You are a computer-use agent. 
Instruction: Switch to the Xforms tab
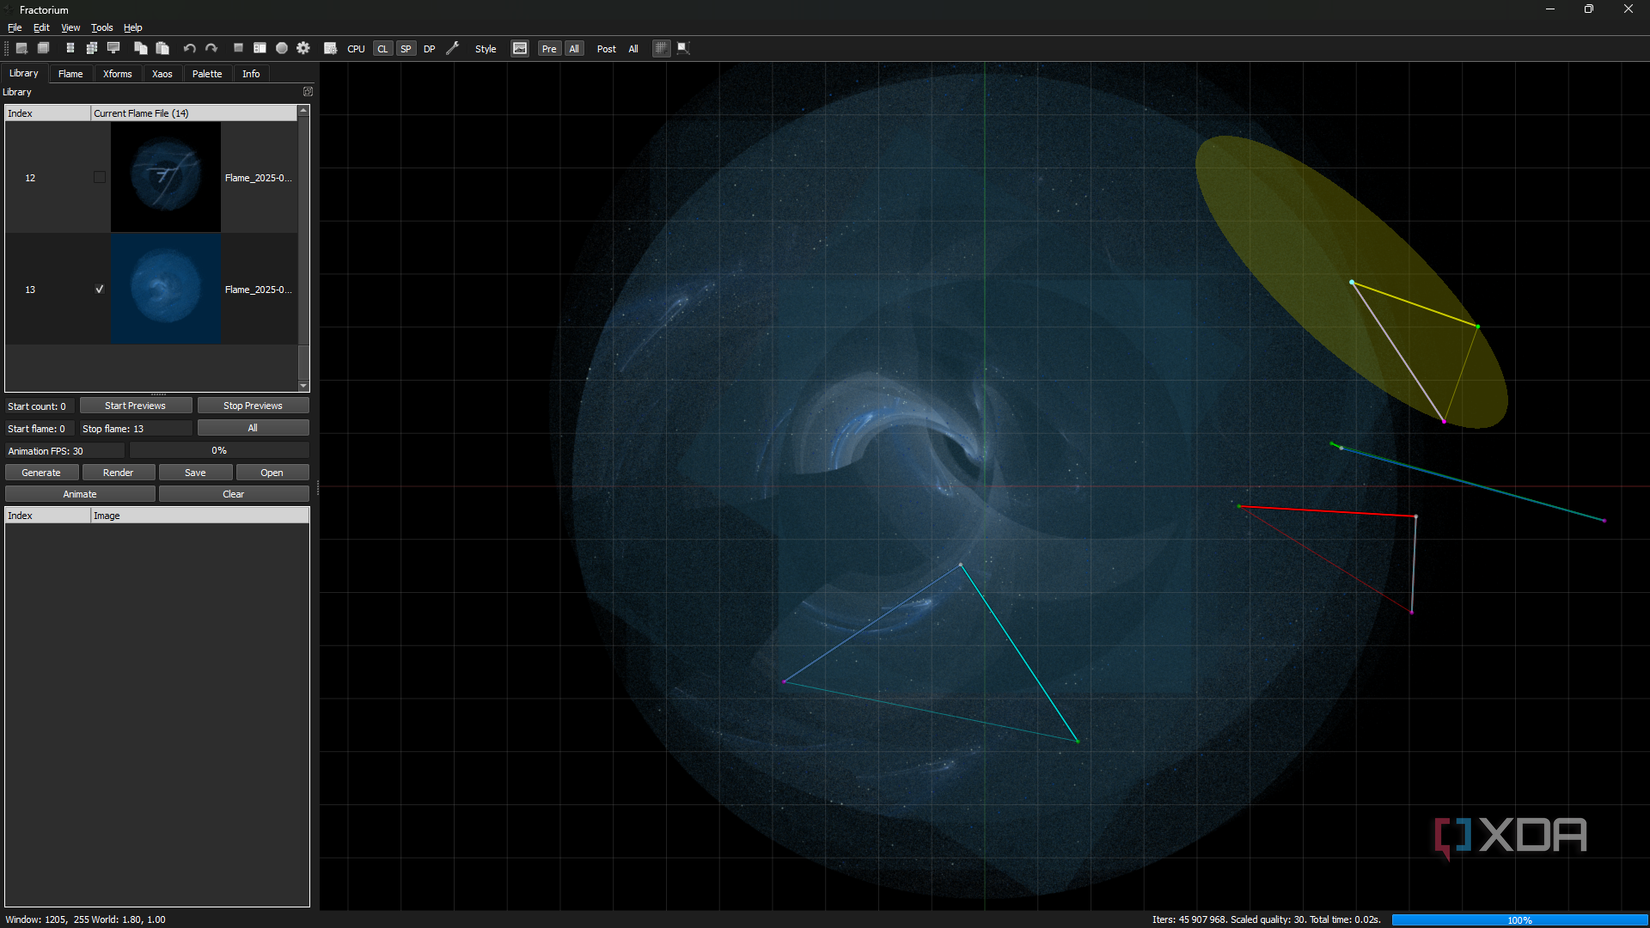tap(117, 74)
